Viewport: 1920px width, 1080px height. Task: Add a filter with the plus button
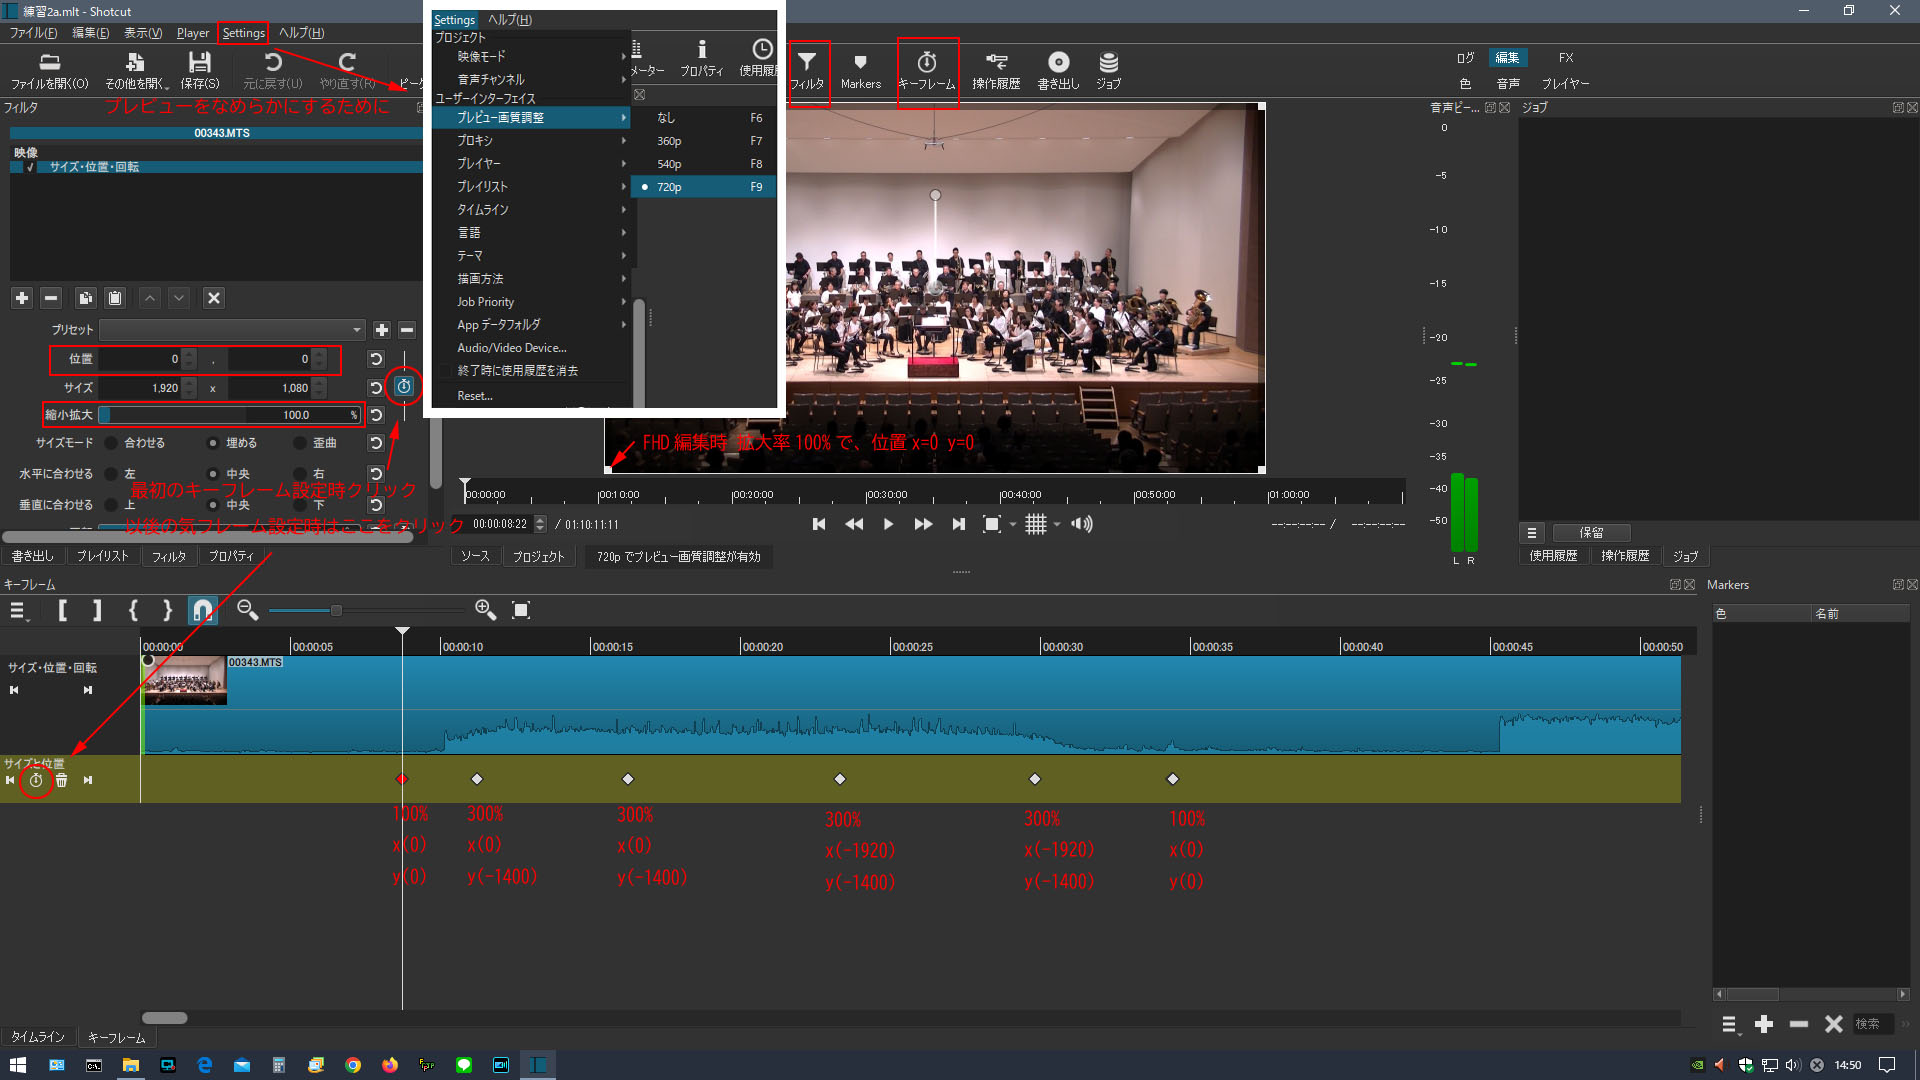pyautogui.click(x=22, y=298)
